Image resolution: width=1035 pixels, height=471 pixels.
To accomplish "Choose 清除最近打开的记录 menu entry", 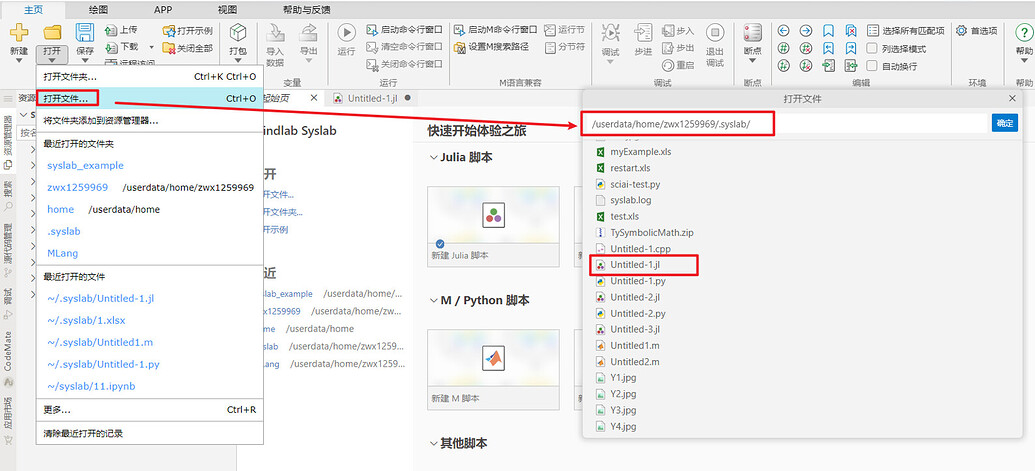I will point(150,433).
